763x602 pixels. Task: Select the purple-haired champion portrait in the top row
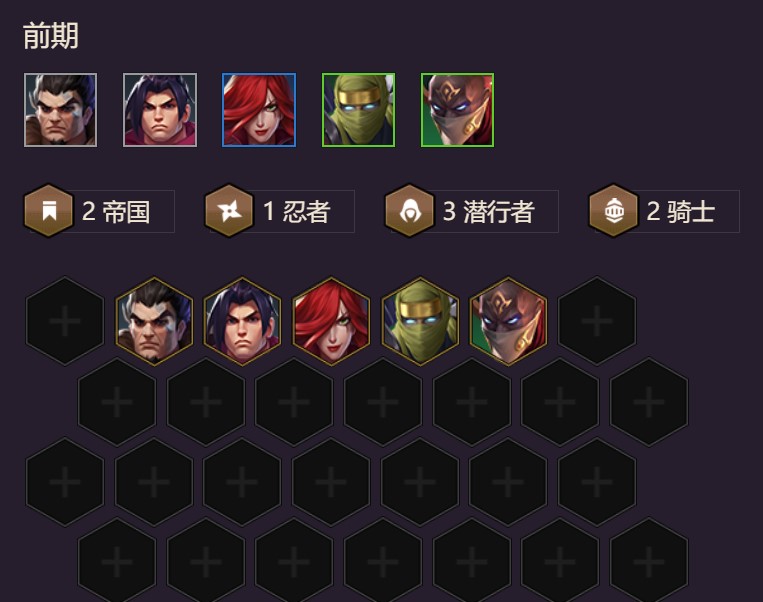[160, 110]
